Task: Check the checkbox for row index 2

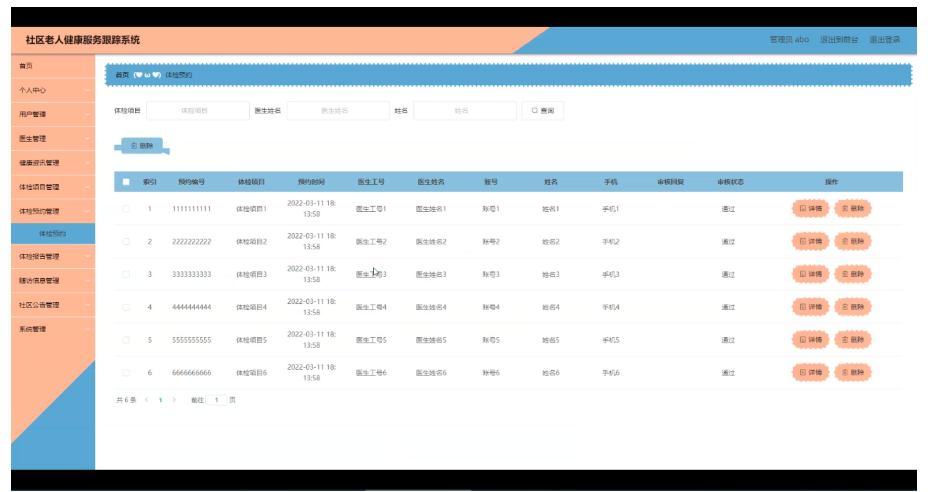Action: pyautogui.click(x=126, y=241)
